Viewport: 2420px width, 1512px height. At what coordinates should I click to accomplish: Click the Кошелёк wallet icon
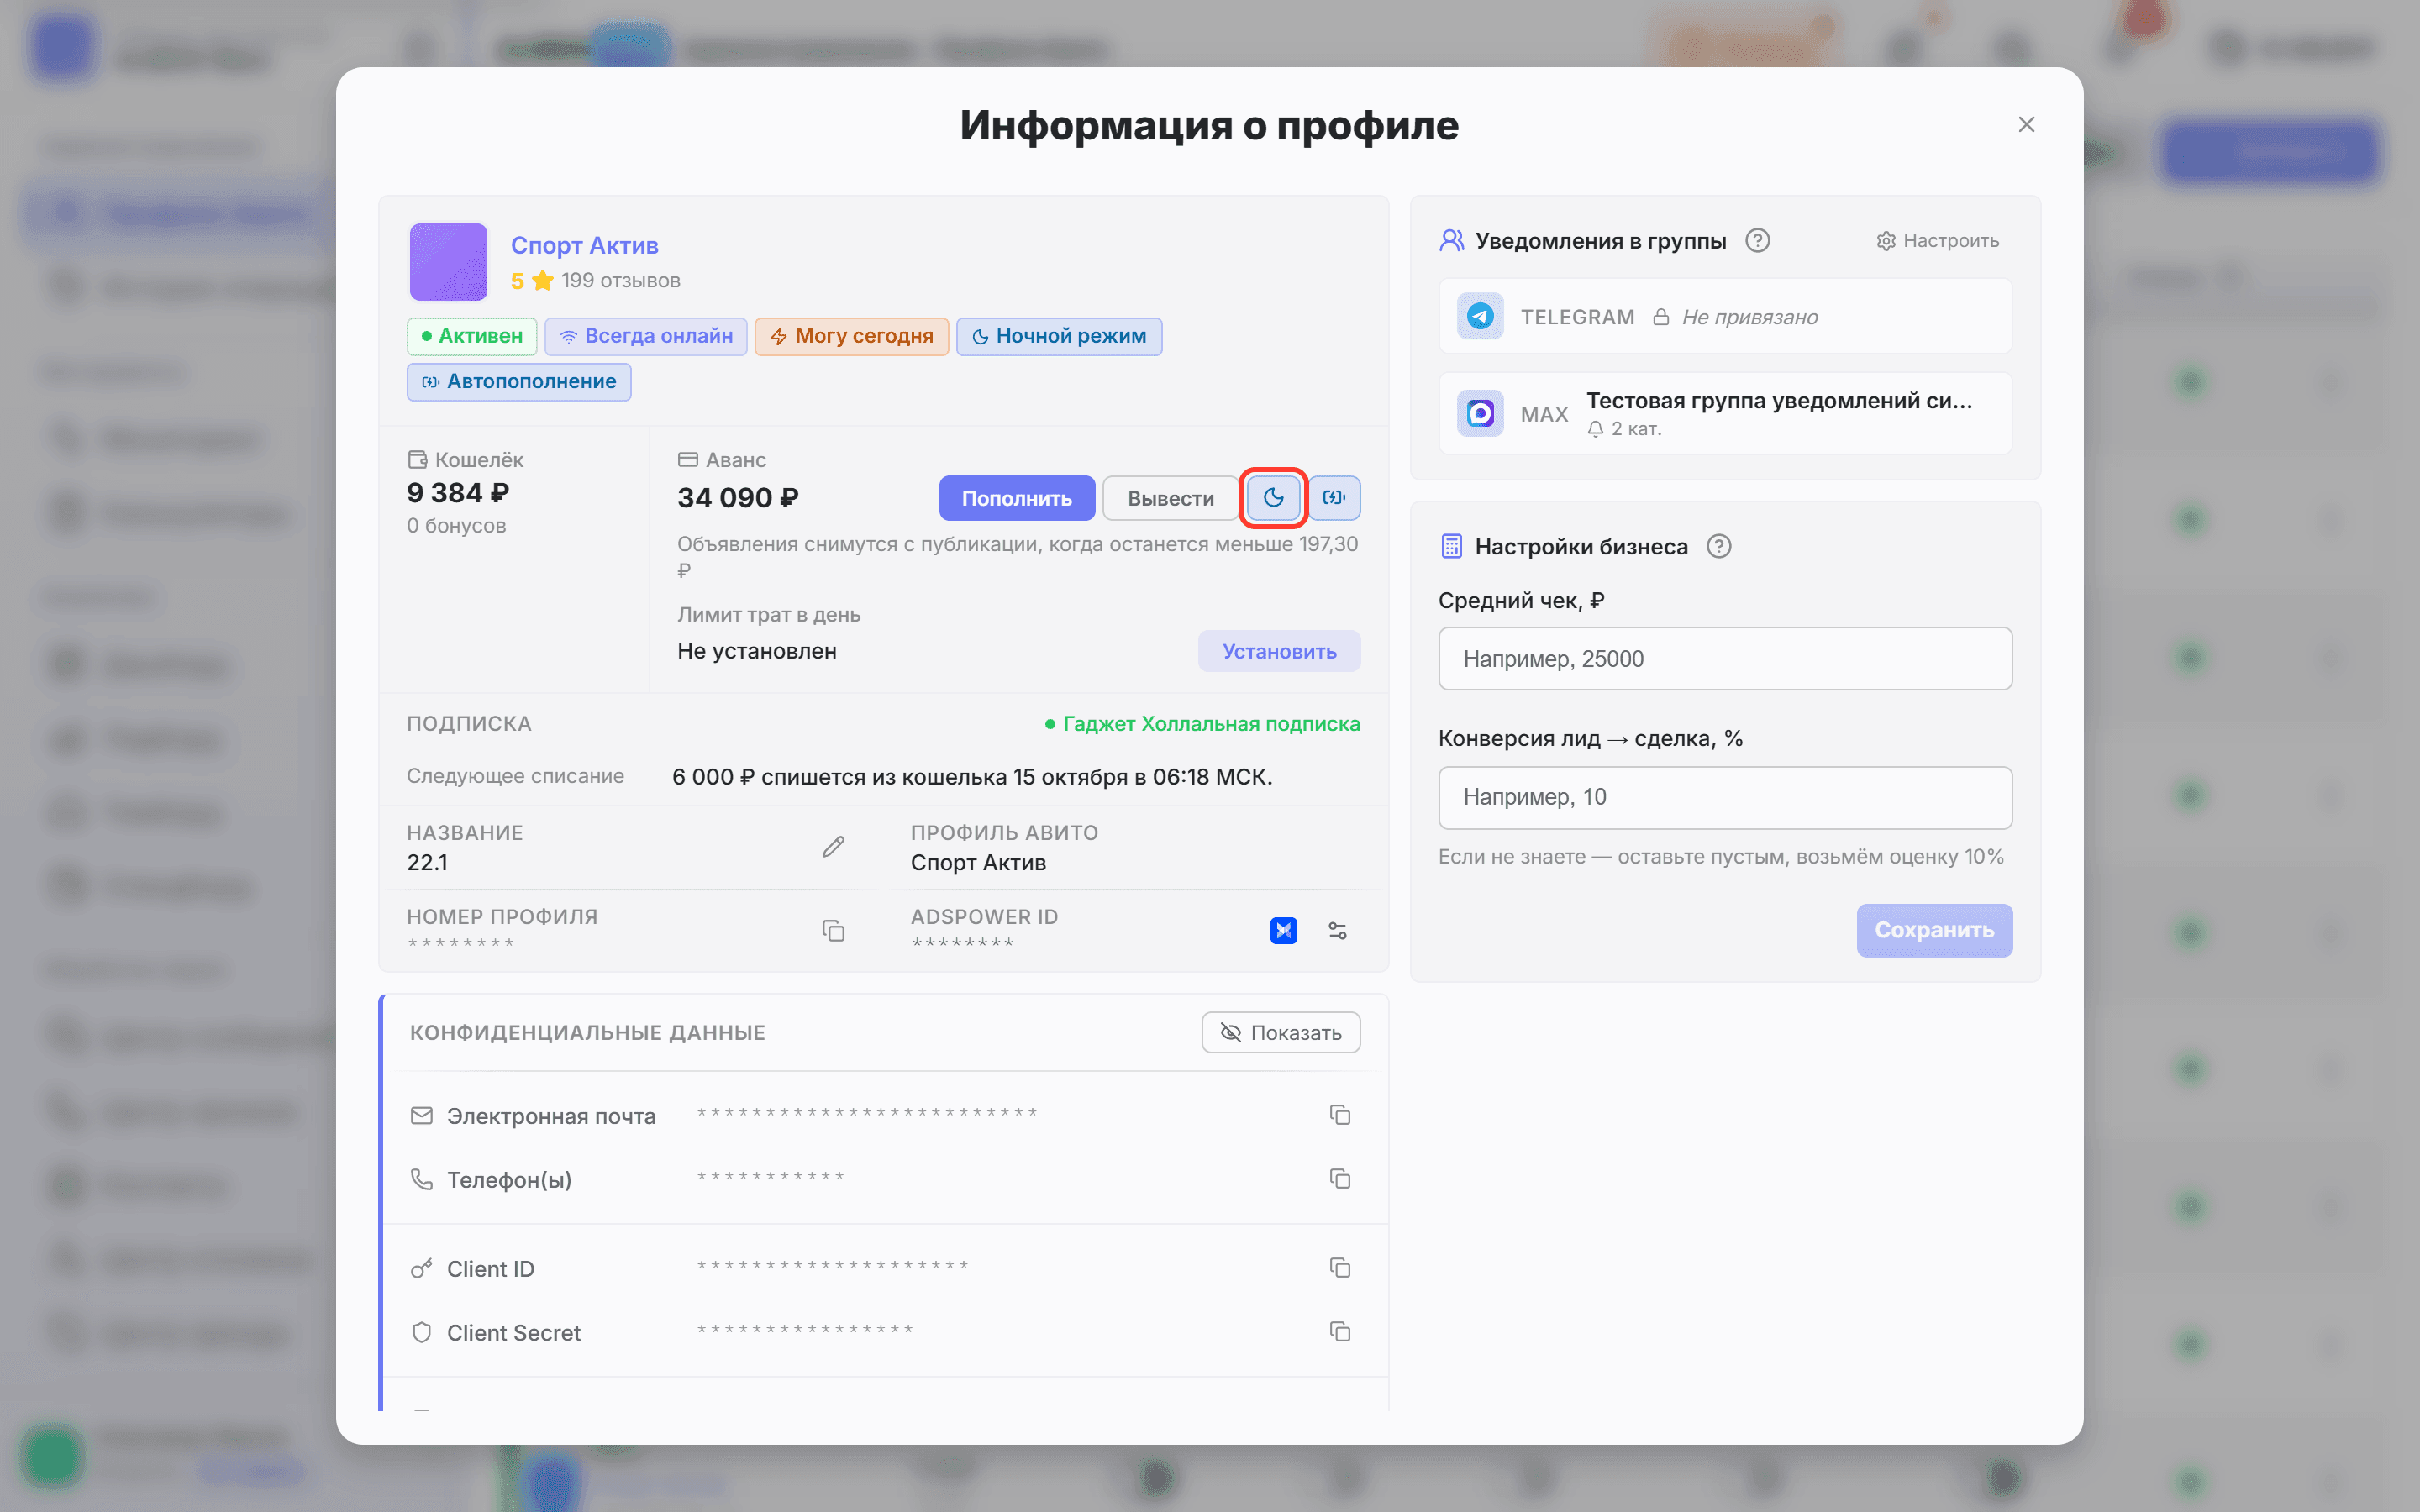point(417,459)
